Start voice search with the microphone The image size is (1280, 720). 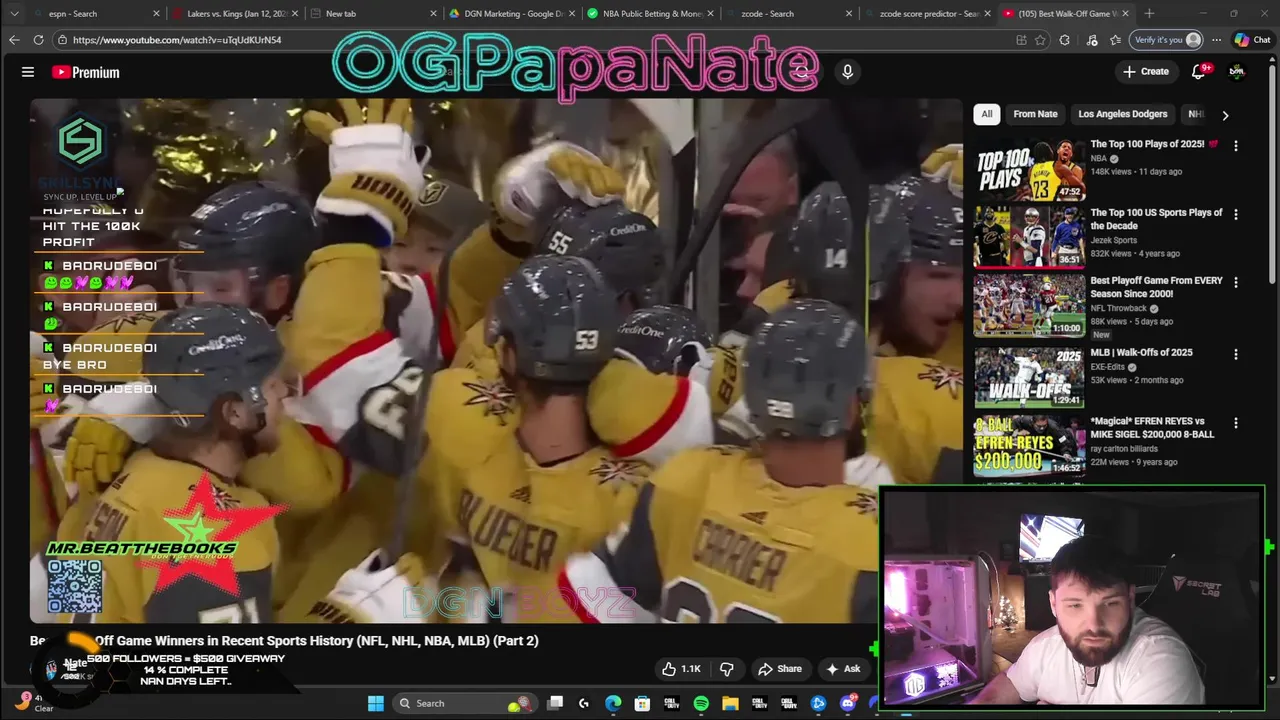tap(847, 72)
